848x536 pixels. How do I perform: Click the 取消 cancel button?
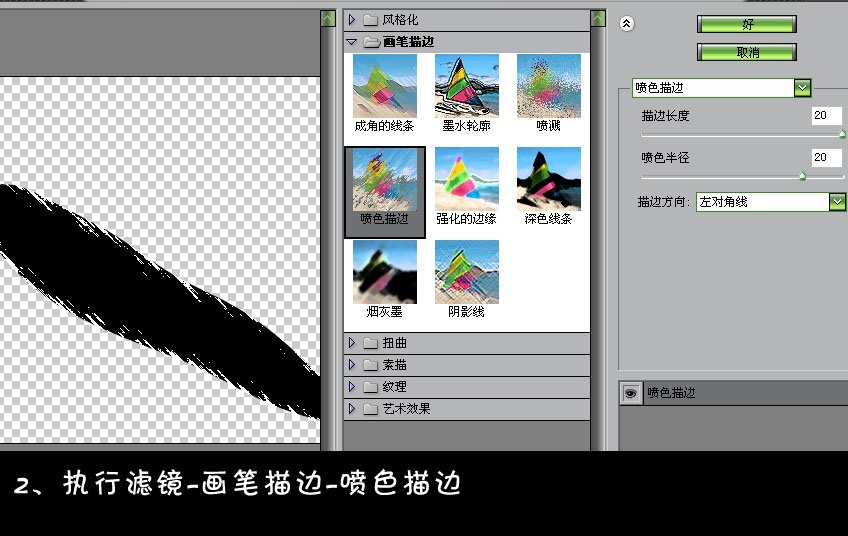(746, 52)
